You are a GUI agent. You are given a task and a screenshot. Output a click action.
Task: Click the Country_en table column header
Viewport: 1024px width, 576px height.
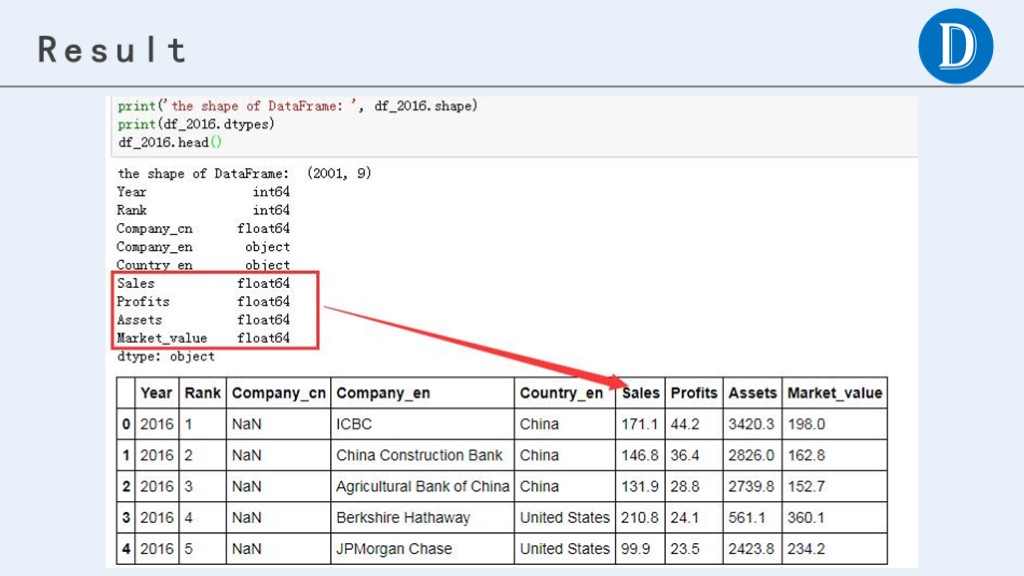pos(565,393)
